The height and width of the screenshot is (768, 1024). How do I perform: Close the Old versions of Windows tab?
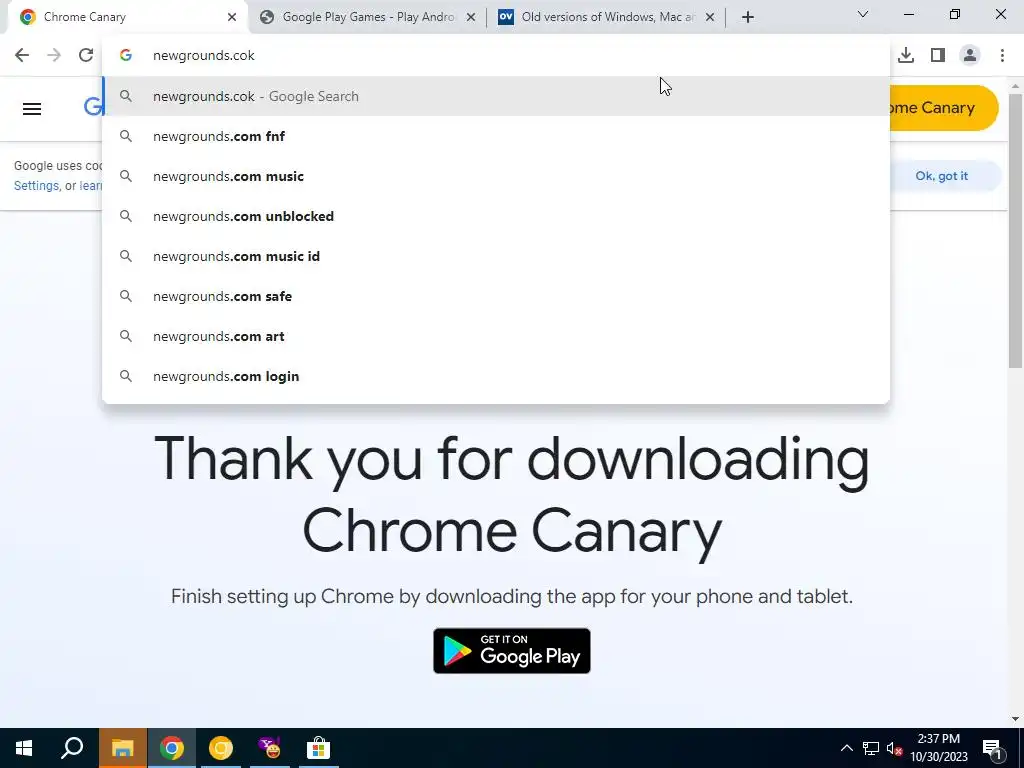click(710, 17)
